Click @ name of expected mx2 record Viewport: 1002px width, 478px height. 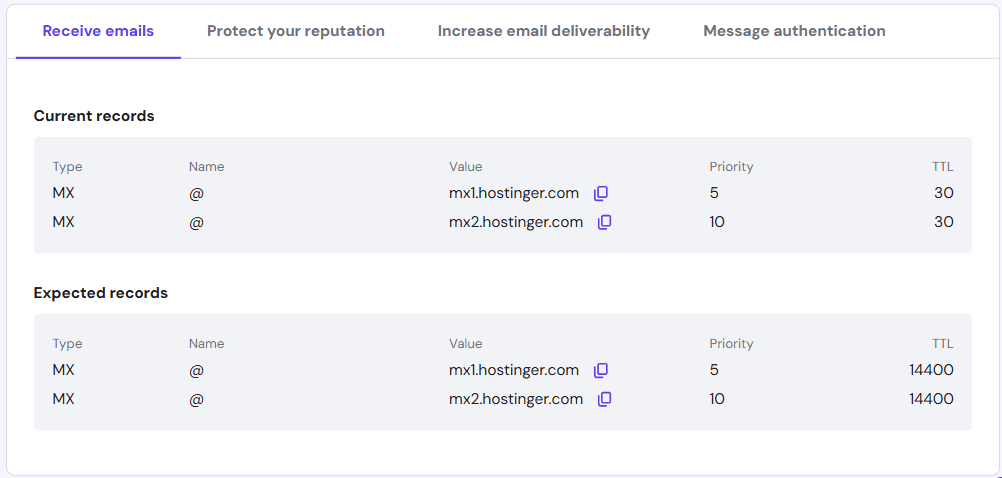[196, 399]
